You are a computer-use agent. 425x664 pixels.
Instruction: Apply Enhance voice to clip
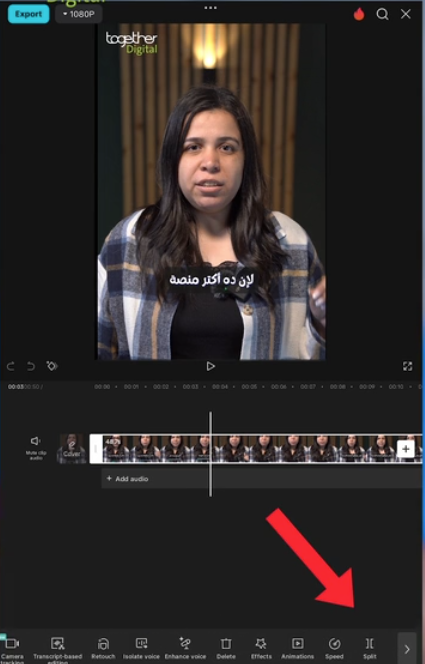185,648
